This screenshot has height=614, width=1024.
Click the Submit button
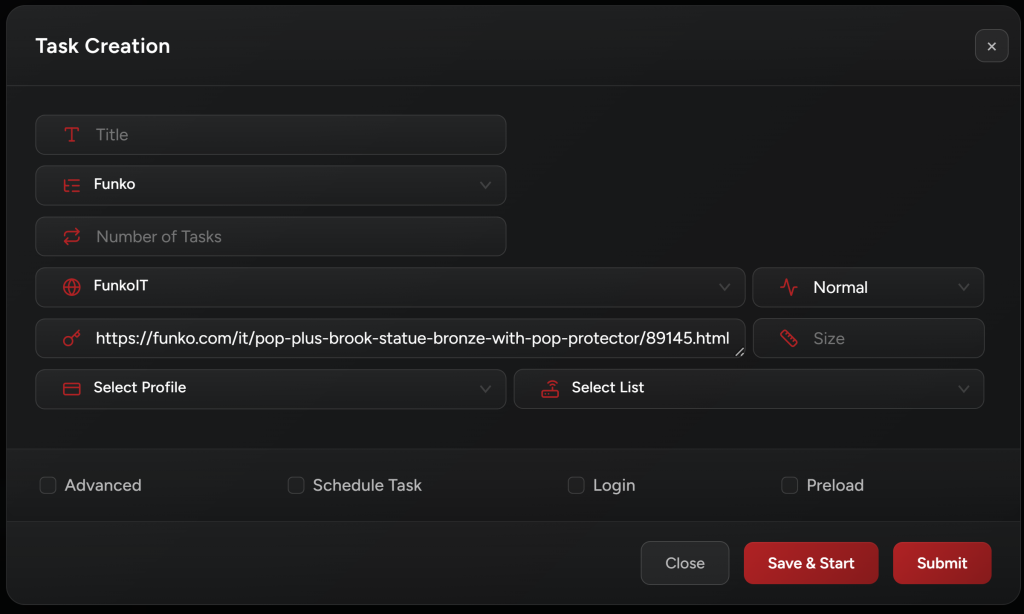[941, 563]
